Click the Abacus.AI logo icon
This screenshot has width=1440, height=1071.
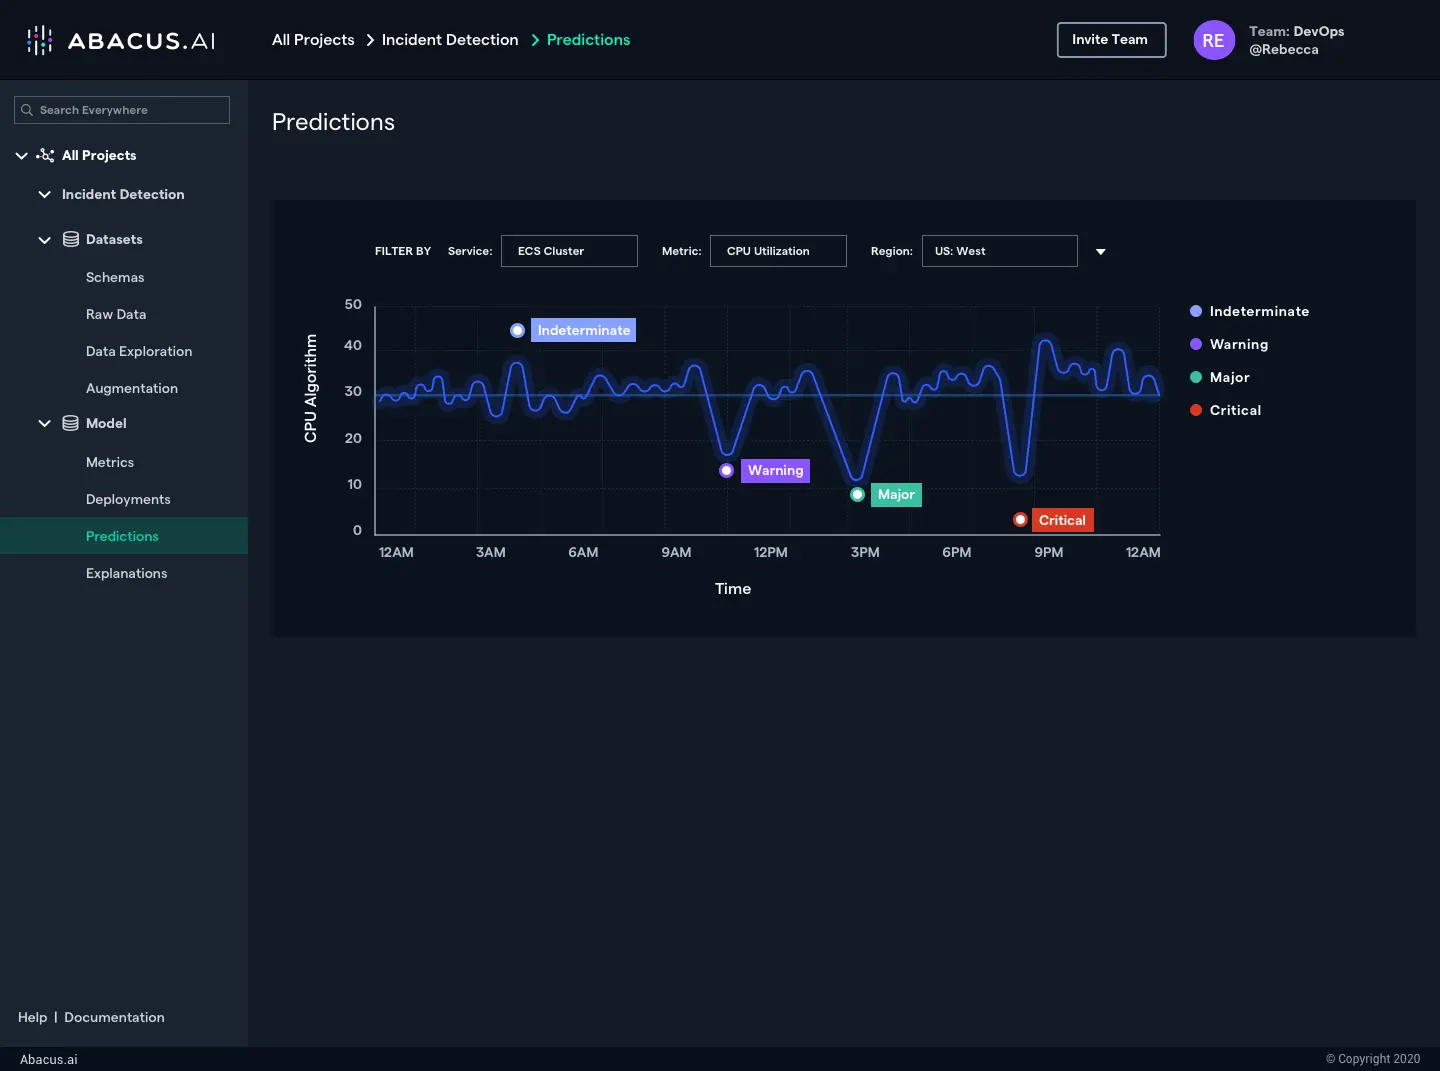[39, 40]
